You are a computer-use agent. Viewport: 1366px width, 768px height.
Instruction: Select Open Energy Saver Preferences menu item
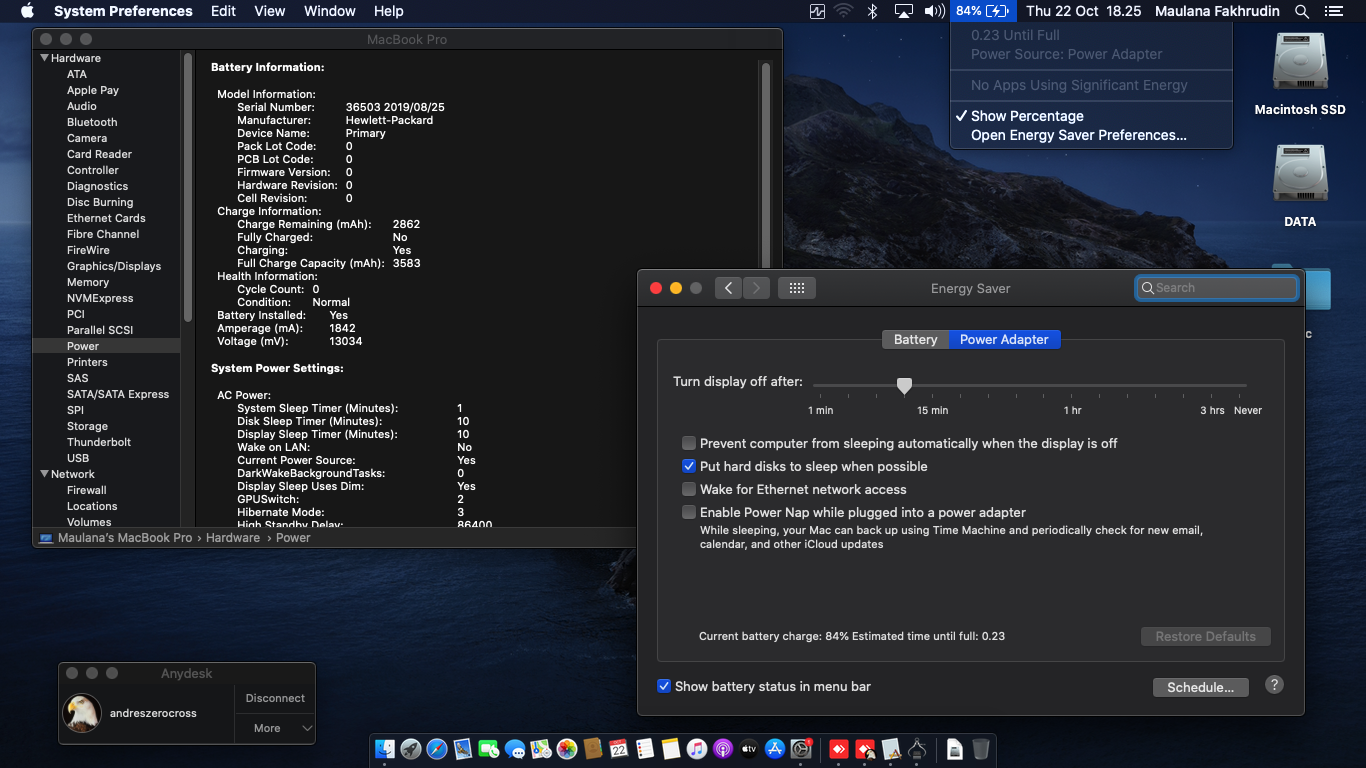pos(1078,135)
